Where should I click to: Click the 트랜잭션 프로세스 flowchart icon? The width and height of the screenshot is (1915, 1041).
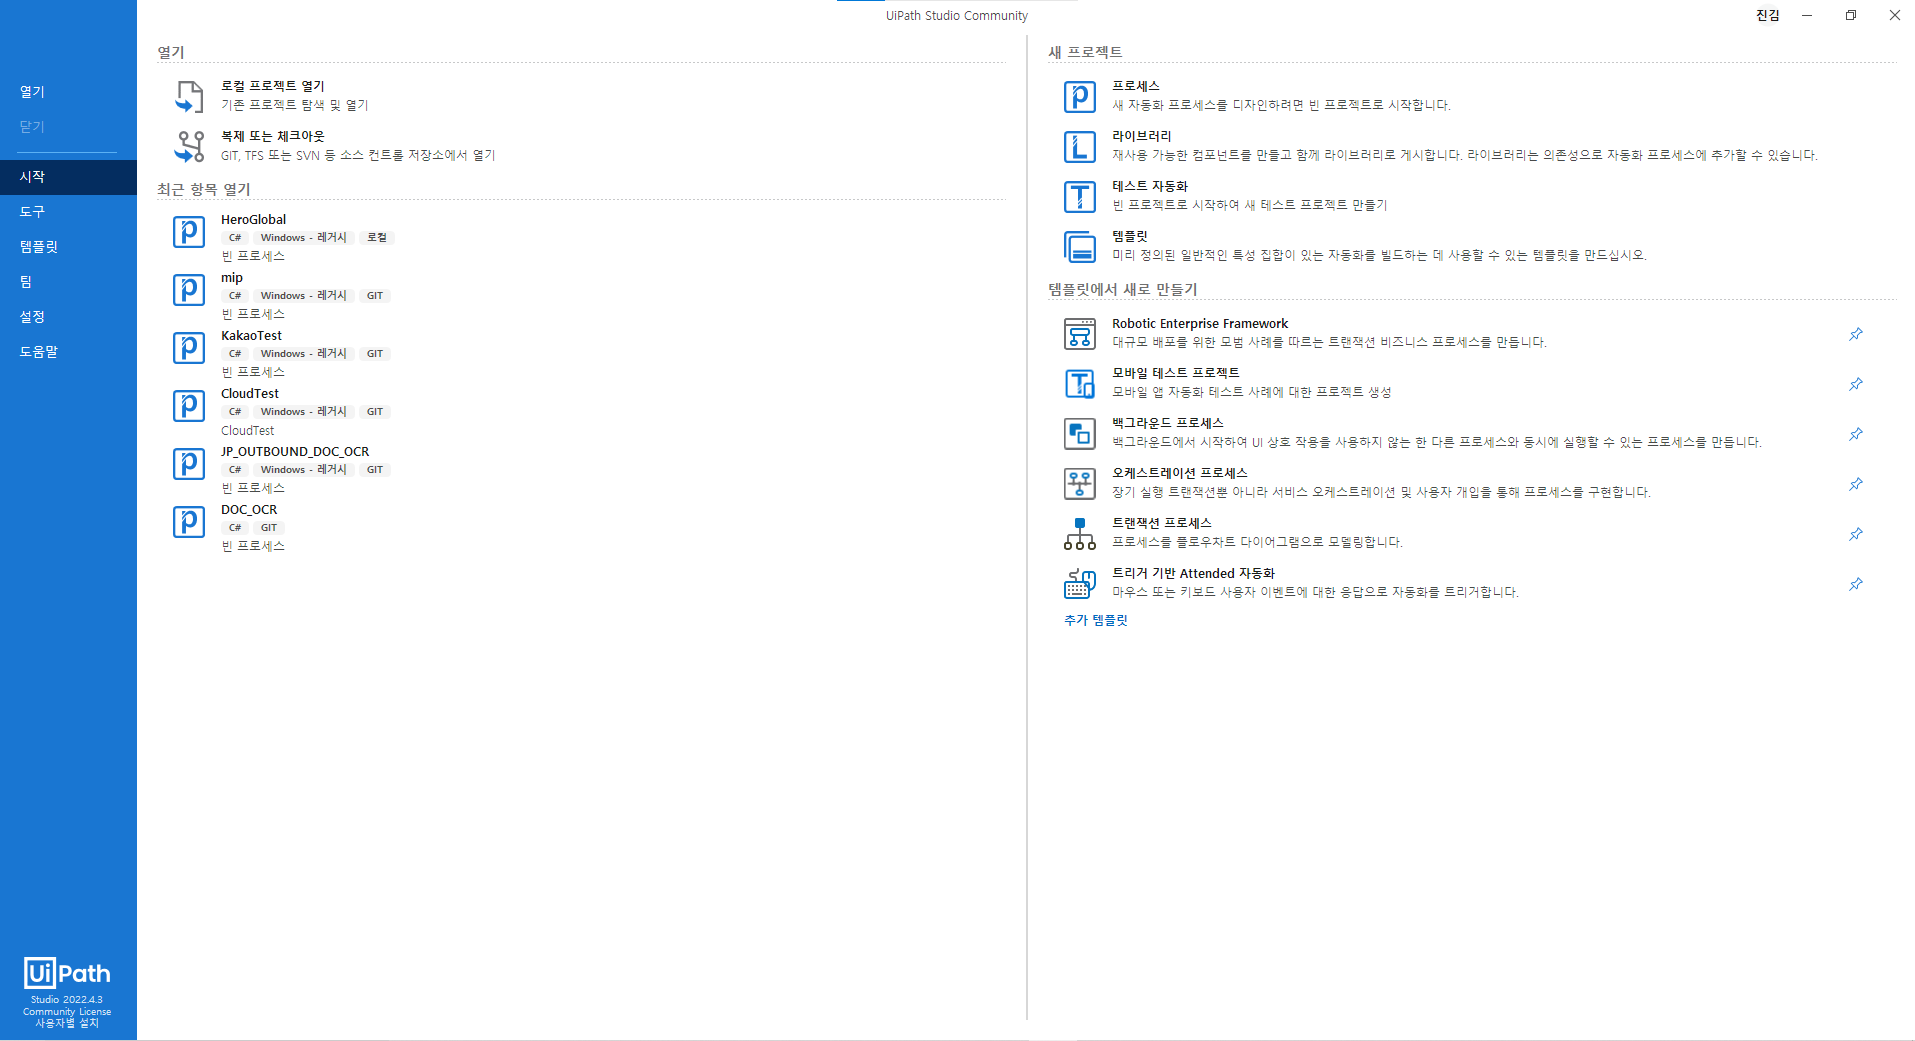pyautogui.click(x=1080, y=534)
